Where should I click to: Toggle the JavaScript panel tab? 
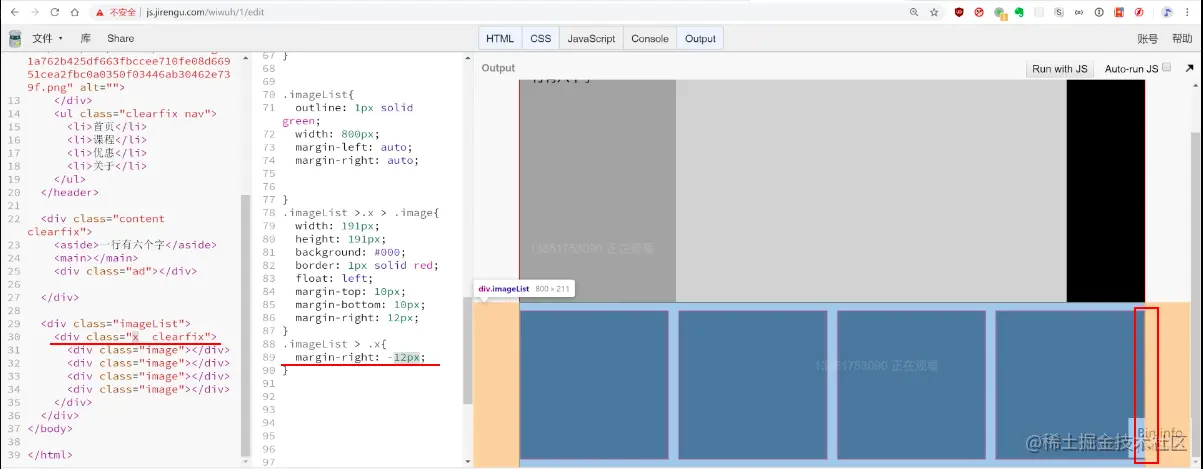click(x=591, y=38)
